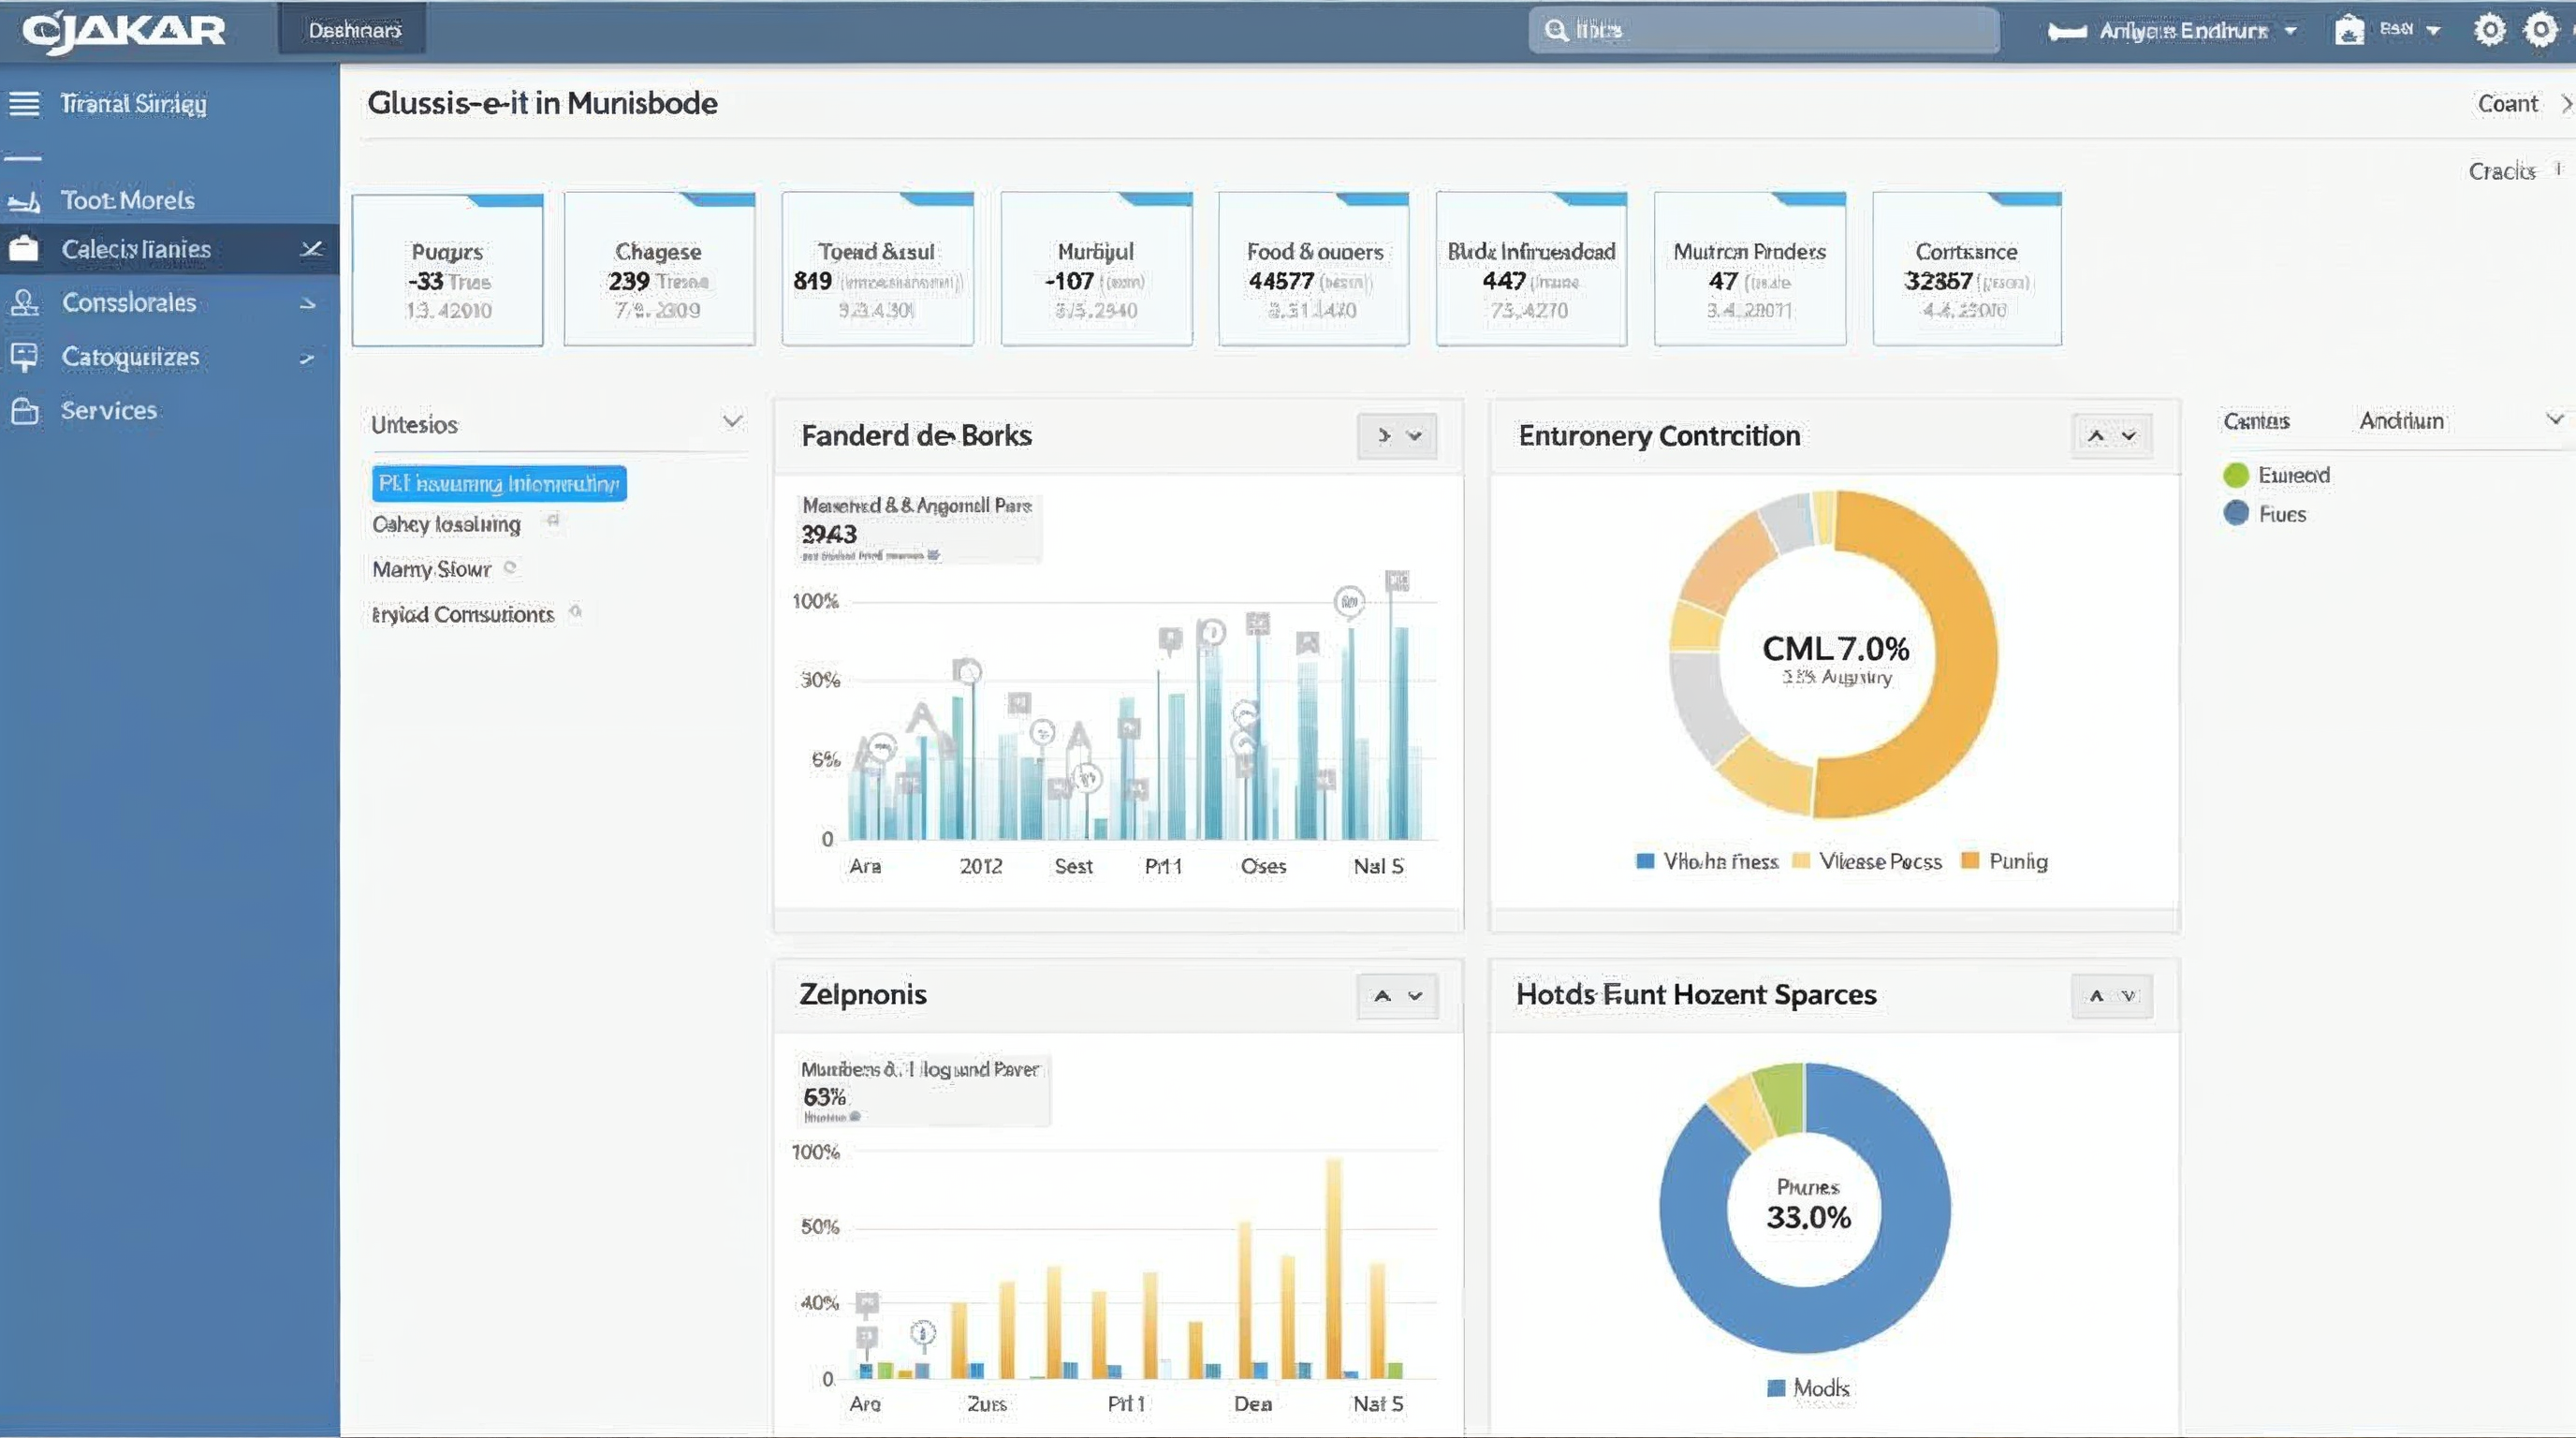Toggle the down arrow on Zelpnonis panel

coord(1415,996)
